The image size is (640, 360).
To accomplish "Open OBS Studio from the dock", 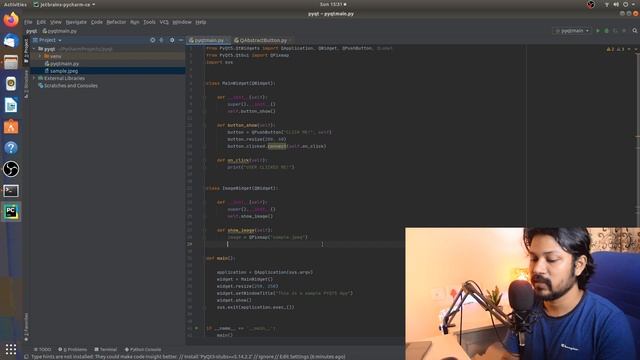I will coord(11,169).
